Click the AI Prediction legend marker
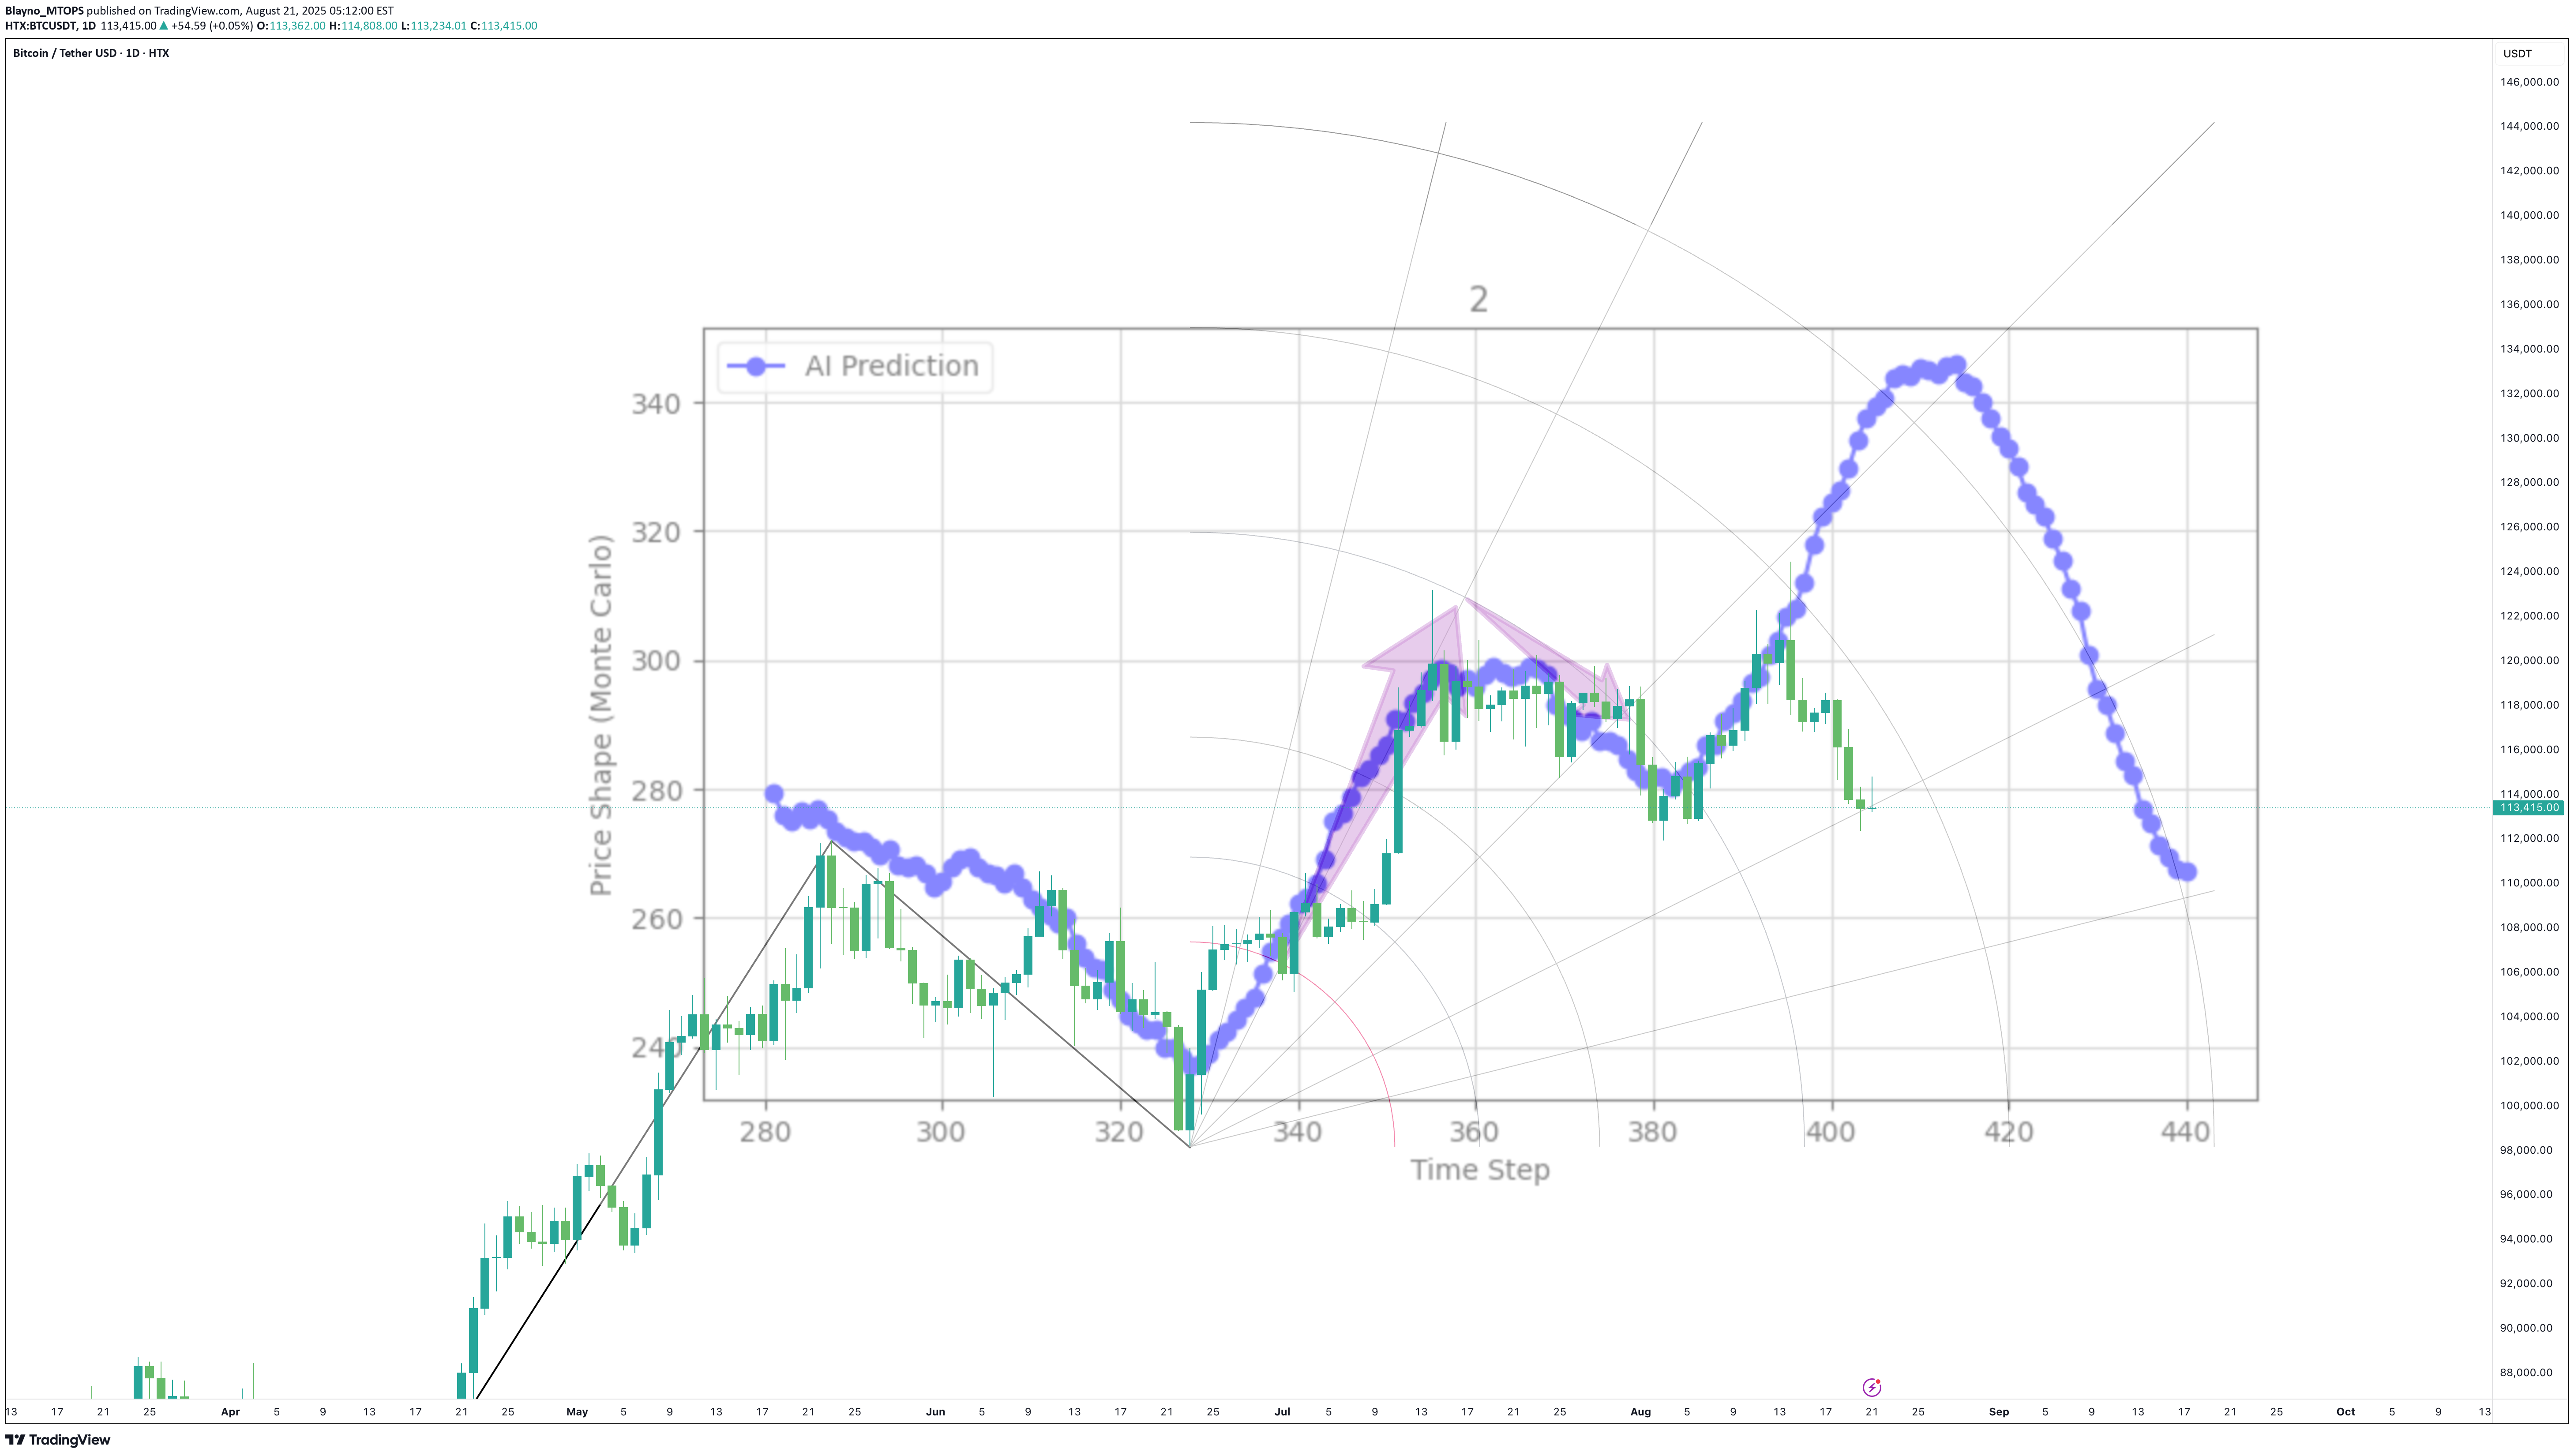Viewport: 2574px width, 1456px height. coord(756,367)
